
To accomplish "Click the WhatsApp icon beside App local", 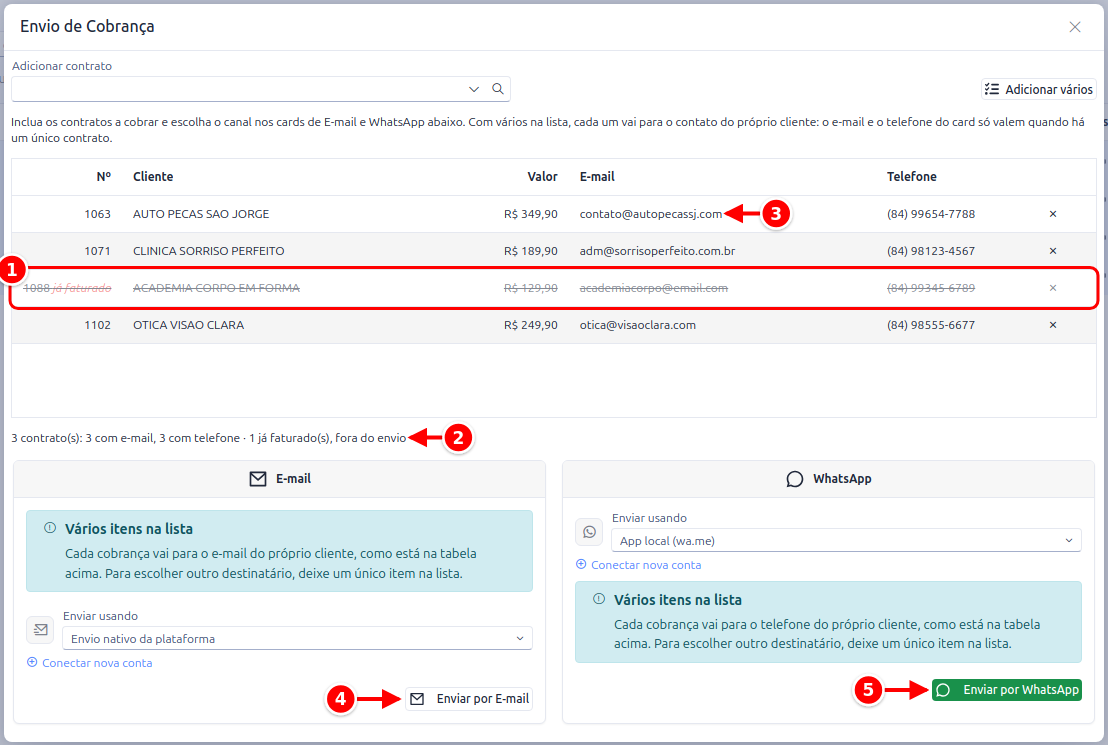I will pos(589,532).
